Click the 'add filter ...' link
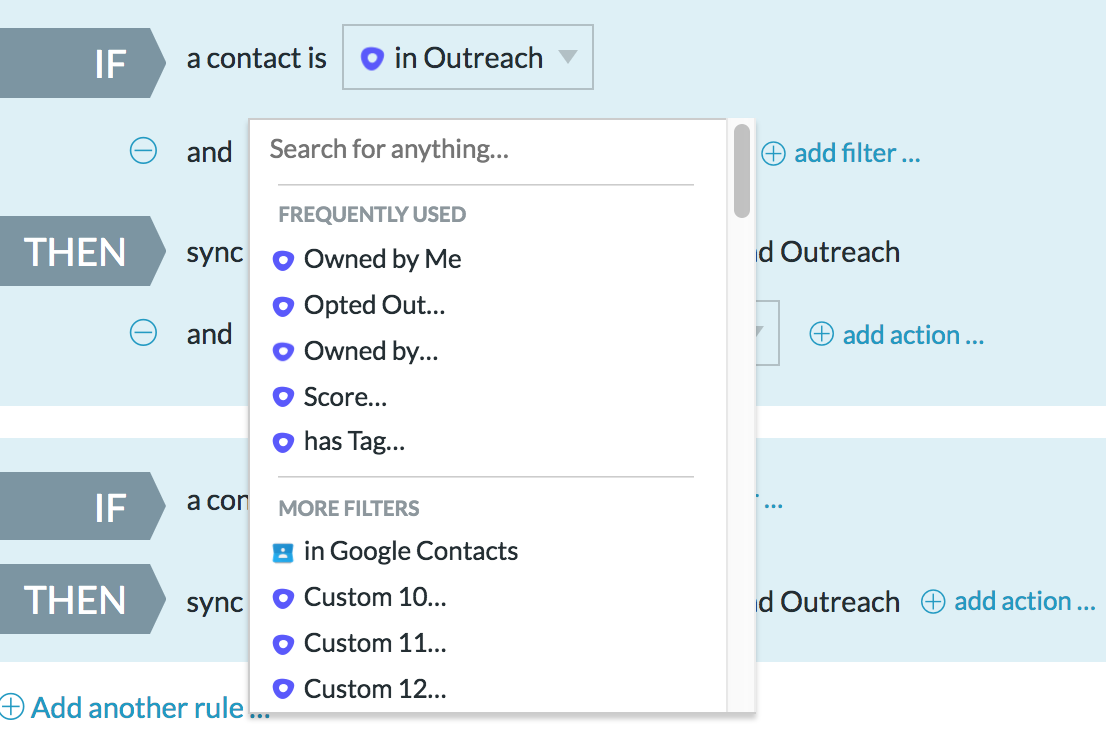The width and height of the screenshot is (1106, 730). coord(857,153)
